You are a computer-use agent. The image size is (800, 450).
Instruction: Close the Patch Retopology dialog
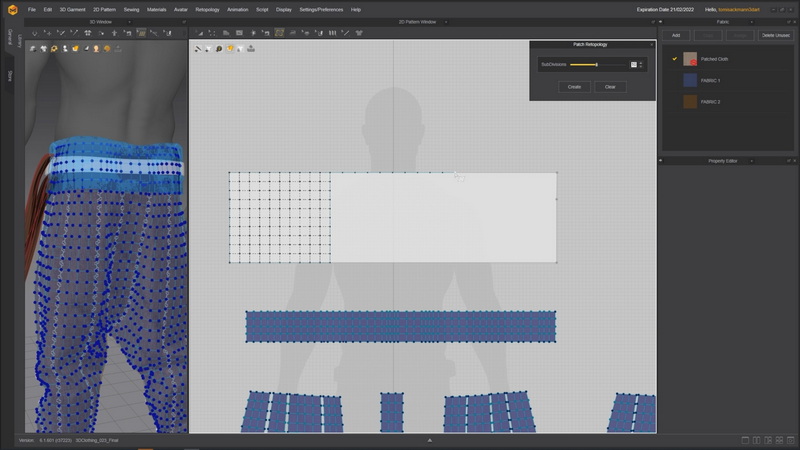click(652, 44)
